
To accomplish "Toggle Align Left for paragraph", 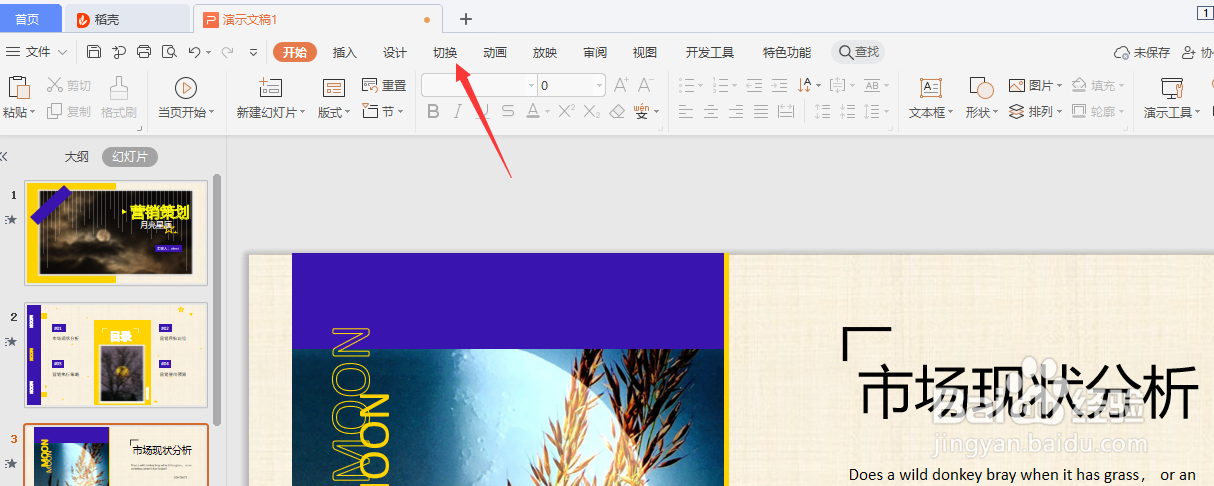I will coord(686,112).
